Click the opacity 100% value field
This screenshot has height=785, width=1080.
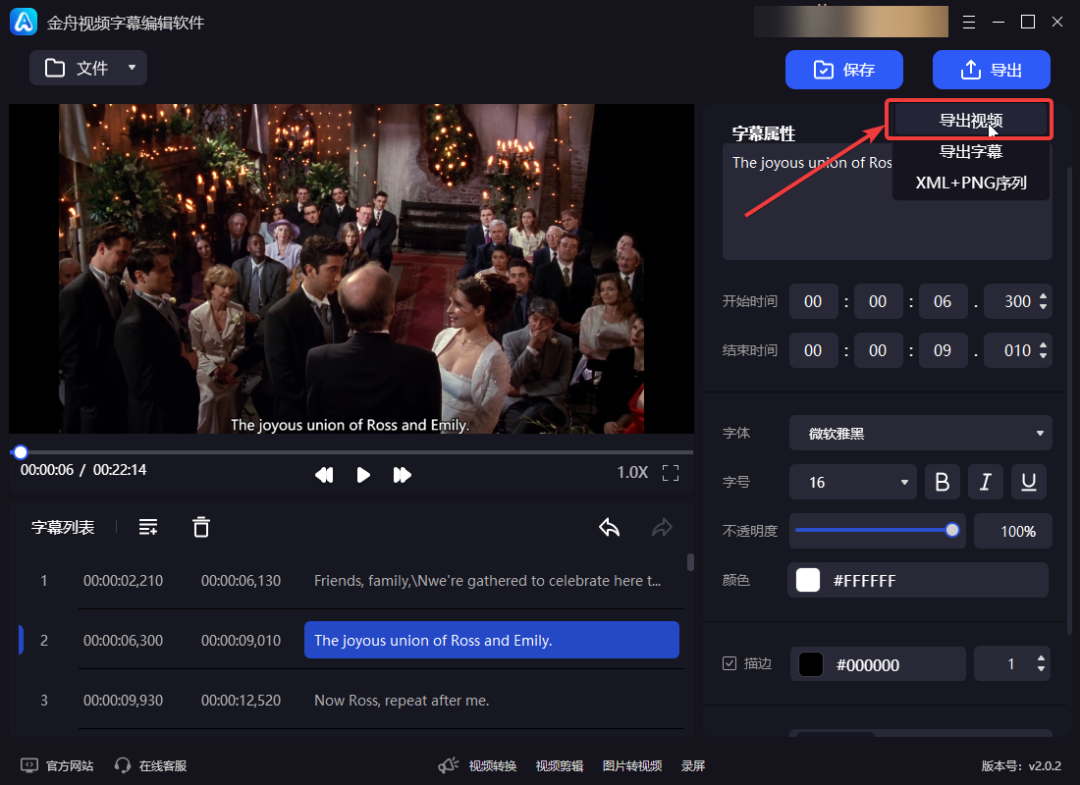pyautogui.click(x=1012, y=531)
